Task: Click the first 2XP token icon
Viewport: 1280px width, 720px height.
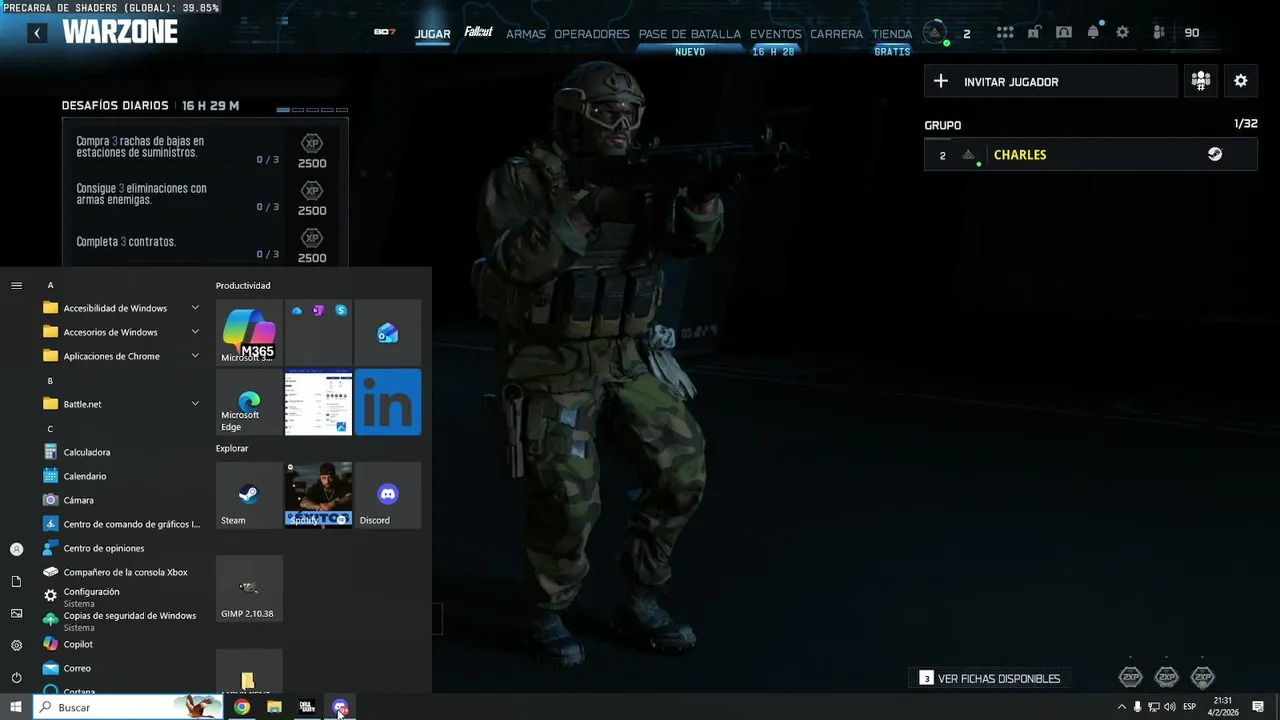Action: click(x=1130, y=678)
